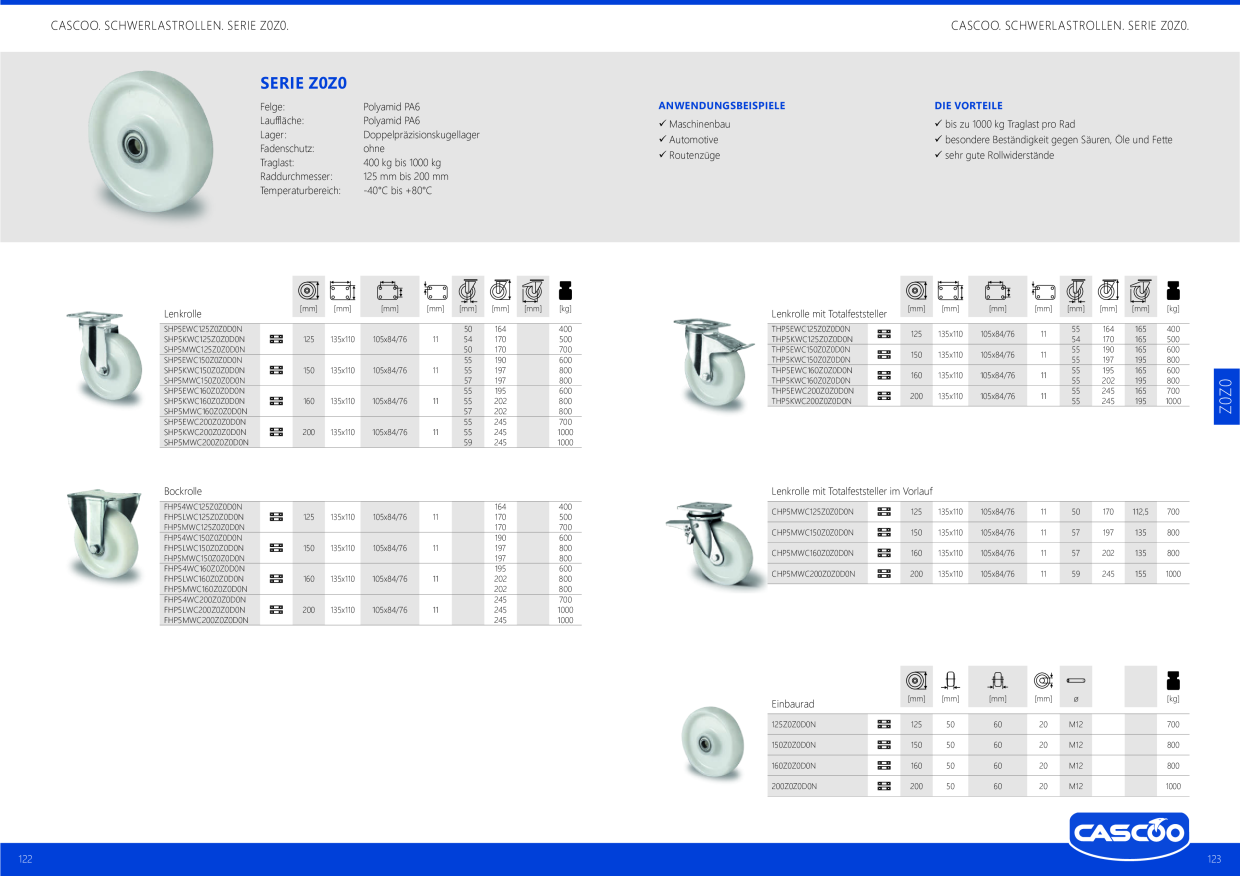1240x876 pixels.
Task: Click M12 in the 125Z0Z0D0N row
Action: [1076, 724]
